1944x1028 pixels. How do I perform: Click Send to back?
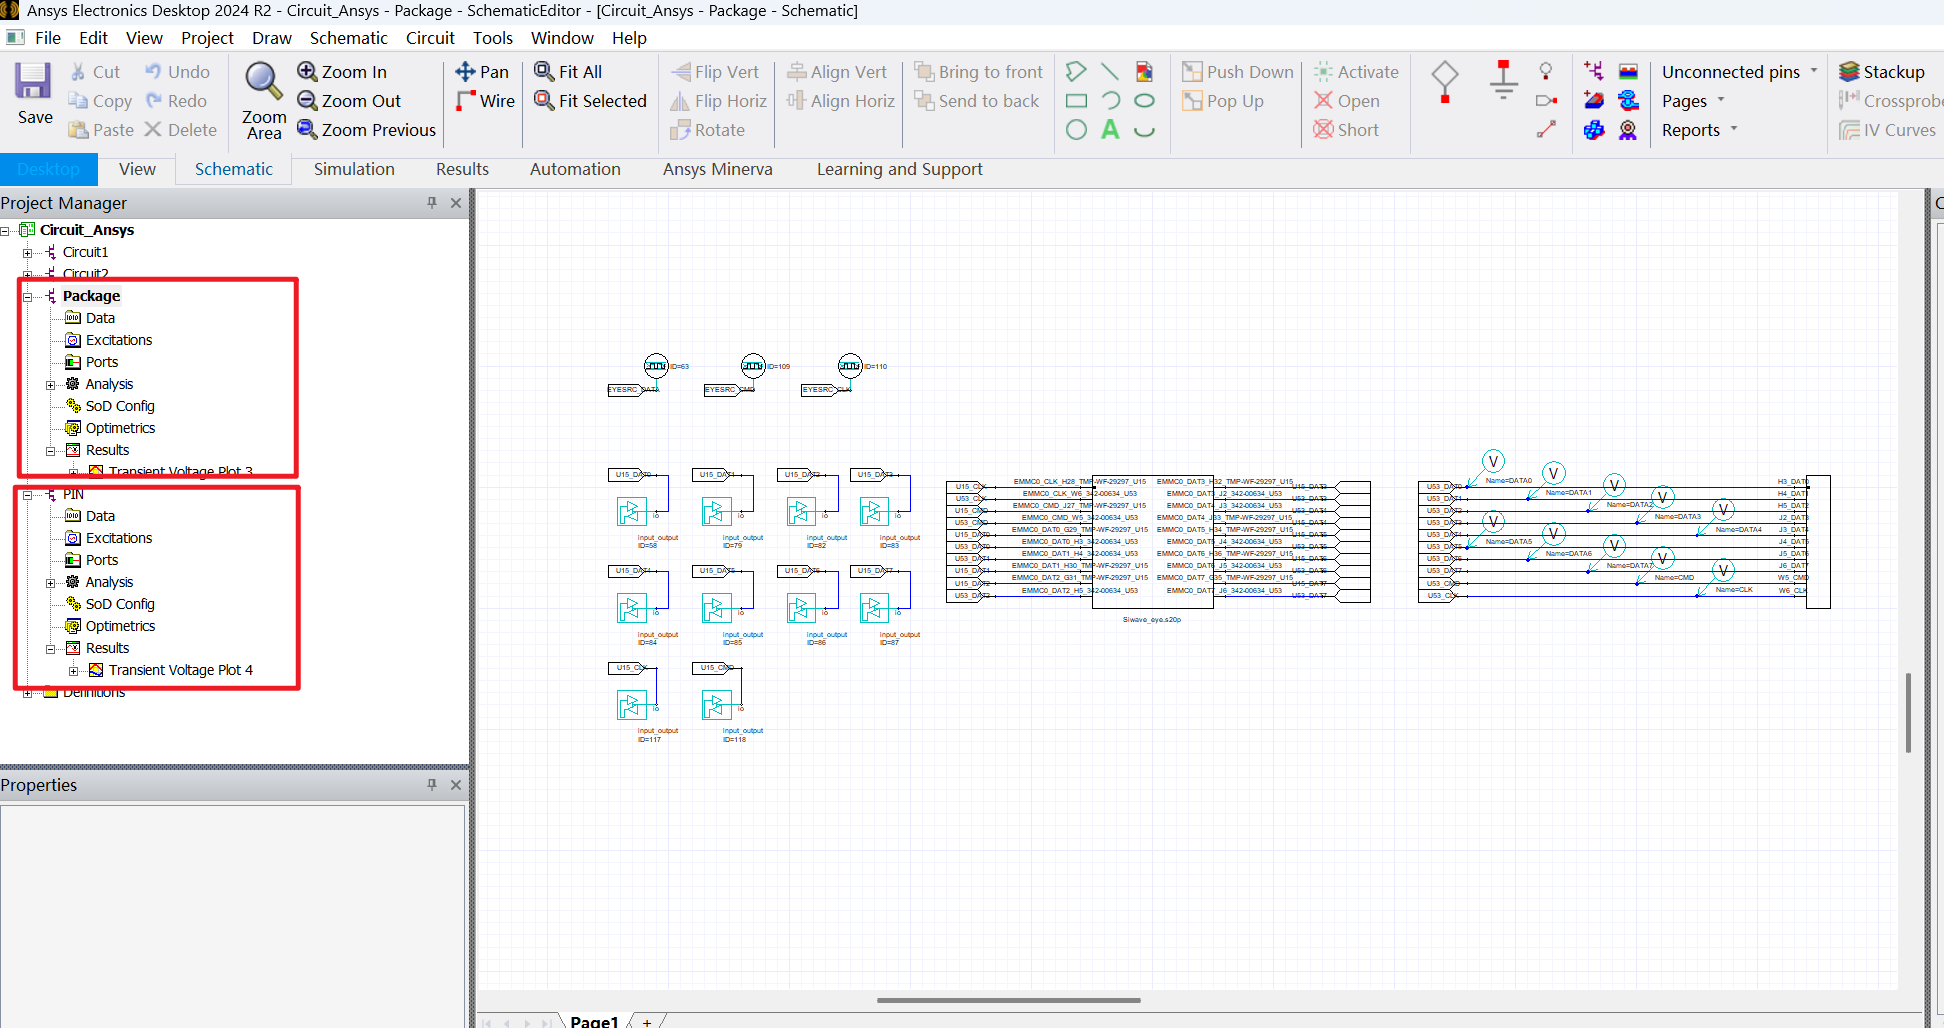(x=976, y=101)
